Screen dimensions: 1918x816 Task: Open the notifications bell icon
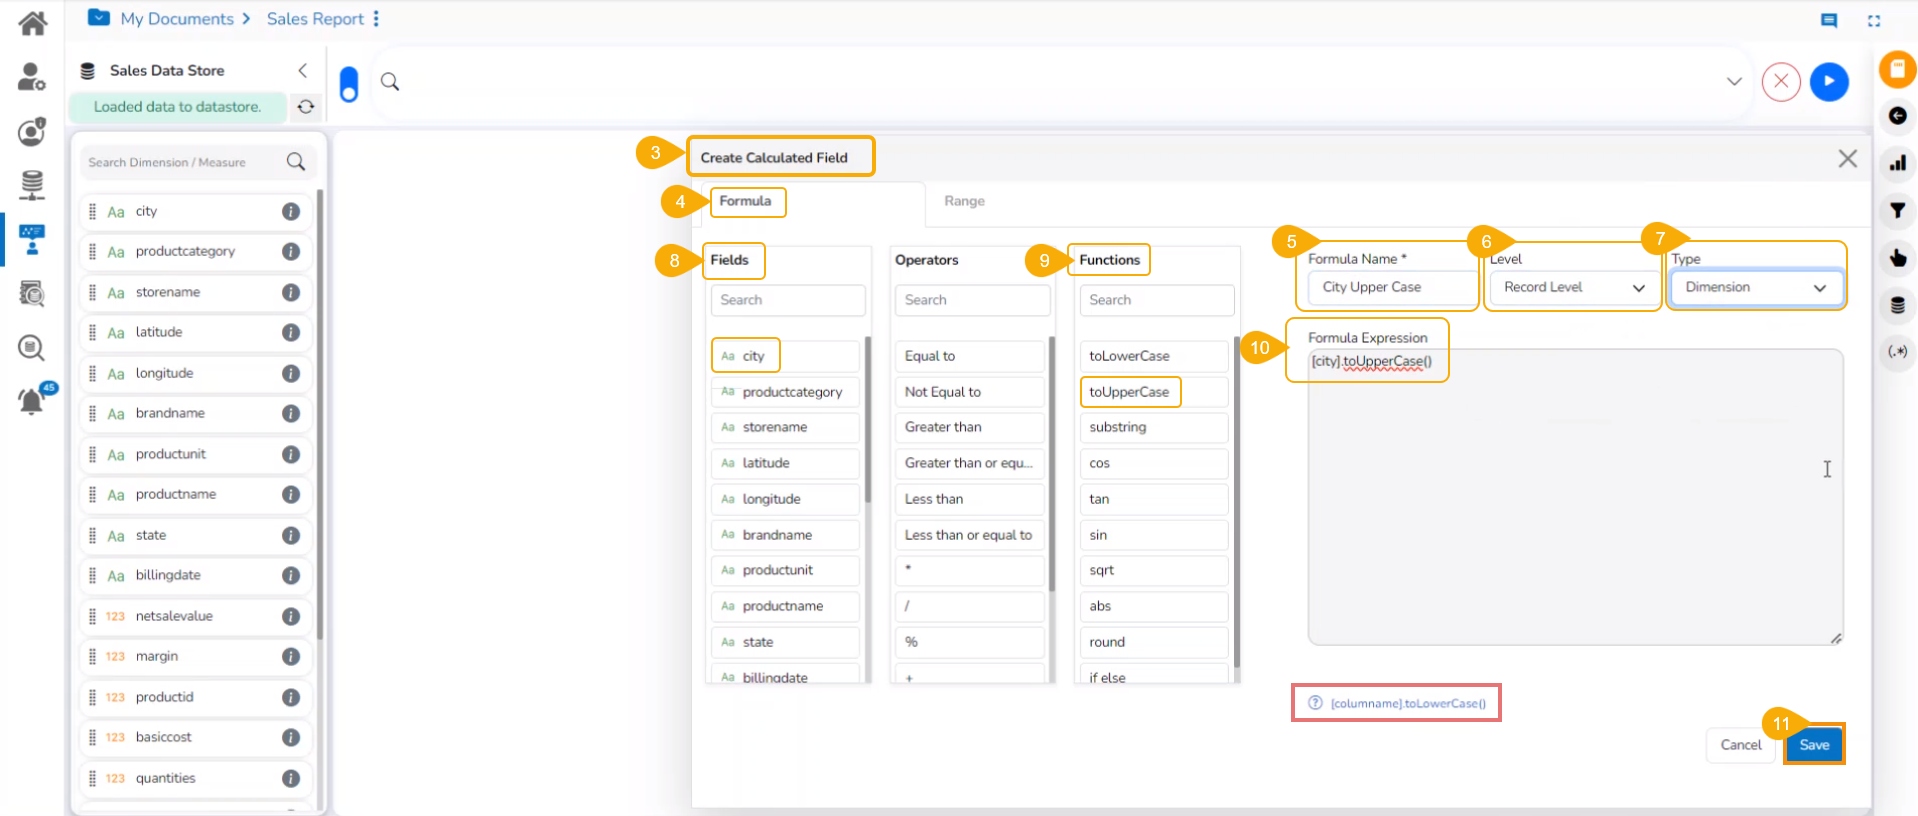pos(32,400)
